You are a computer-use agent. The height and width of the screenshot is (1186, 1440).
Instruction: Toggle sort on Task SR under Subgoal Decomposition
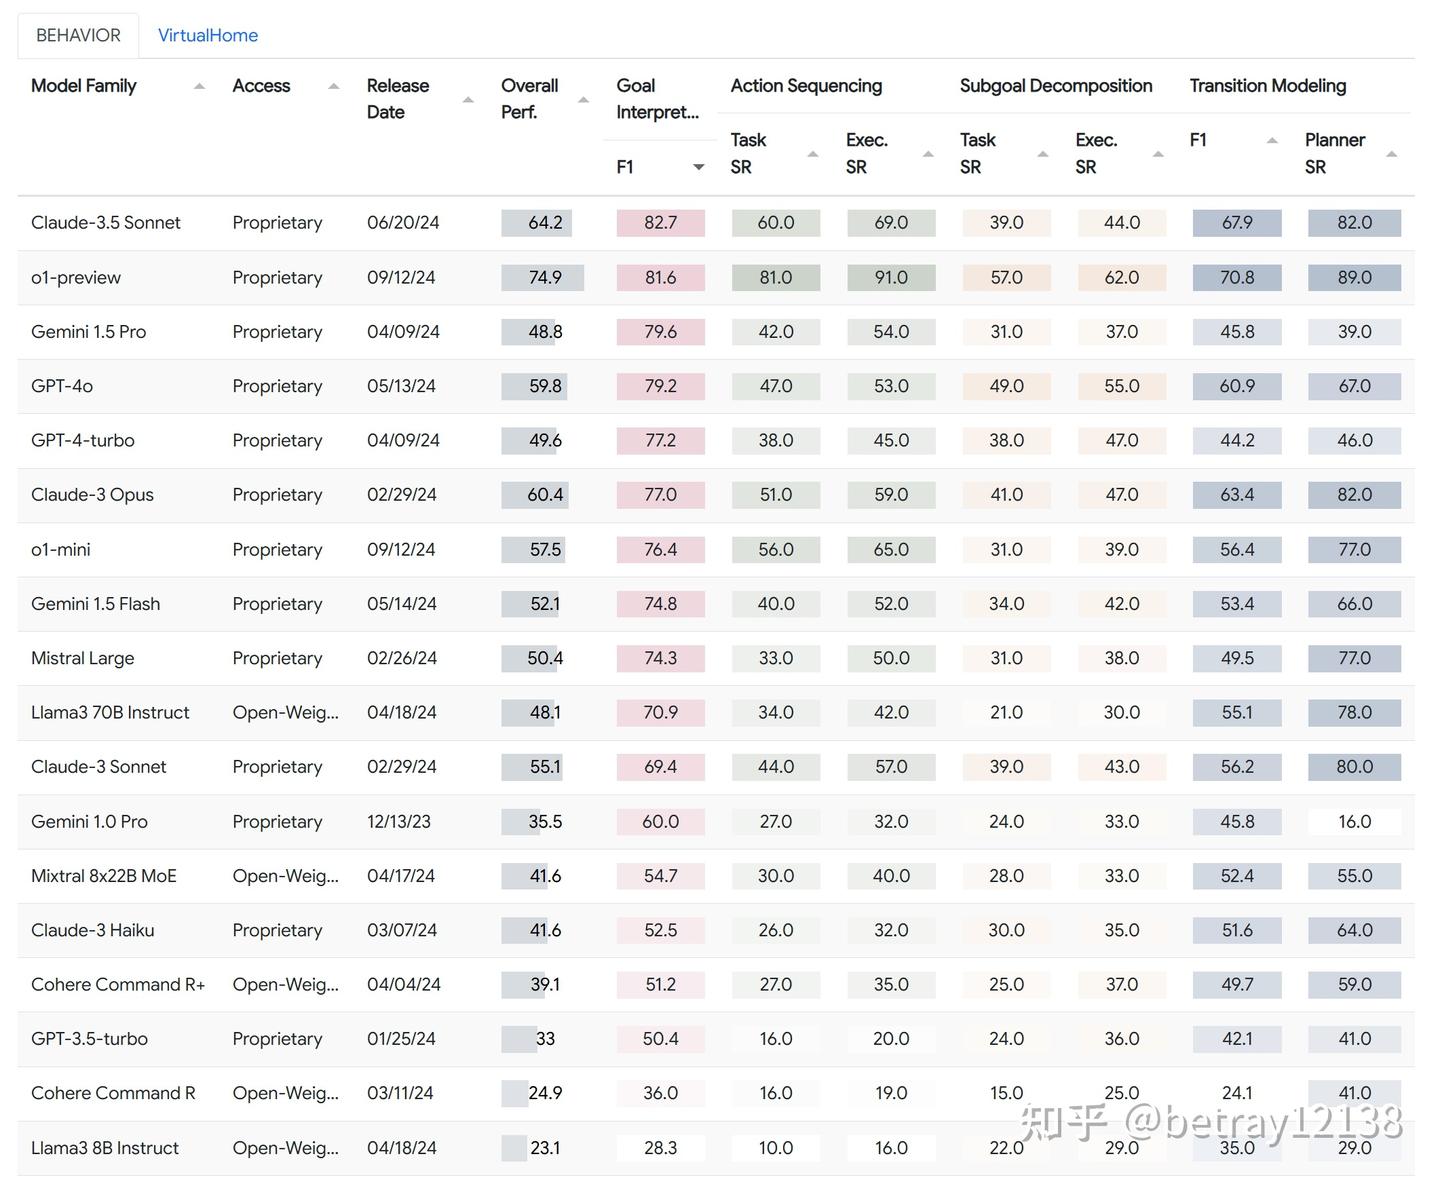1044,153
